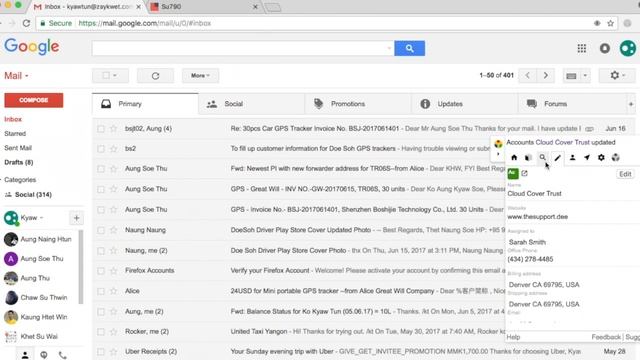Screen dimensions: 640x360
Task: Open Gmail settings gear
Action: 617,76
